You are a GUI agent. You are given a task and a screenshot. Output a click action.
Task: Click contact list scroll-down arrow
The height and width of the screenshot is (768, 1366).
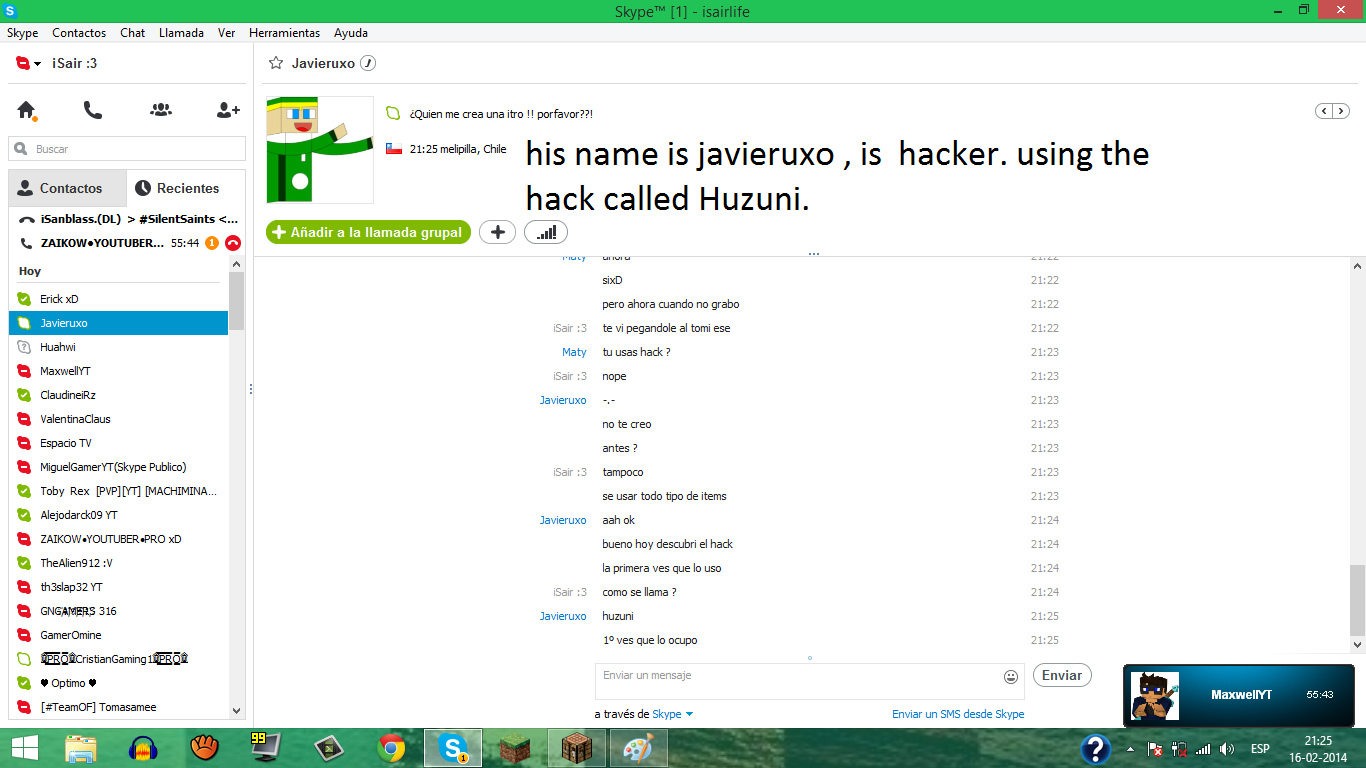[237, 710]
